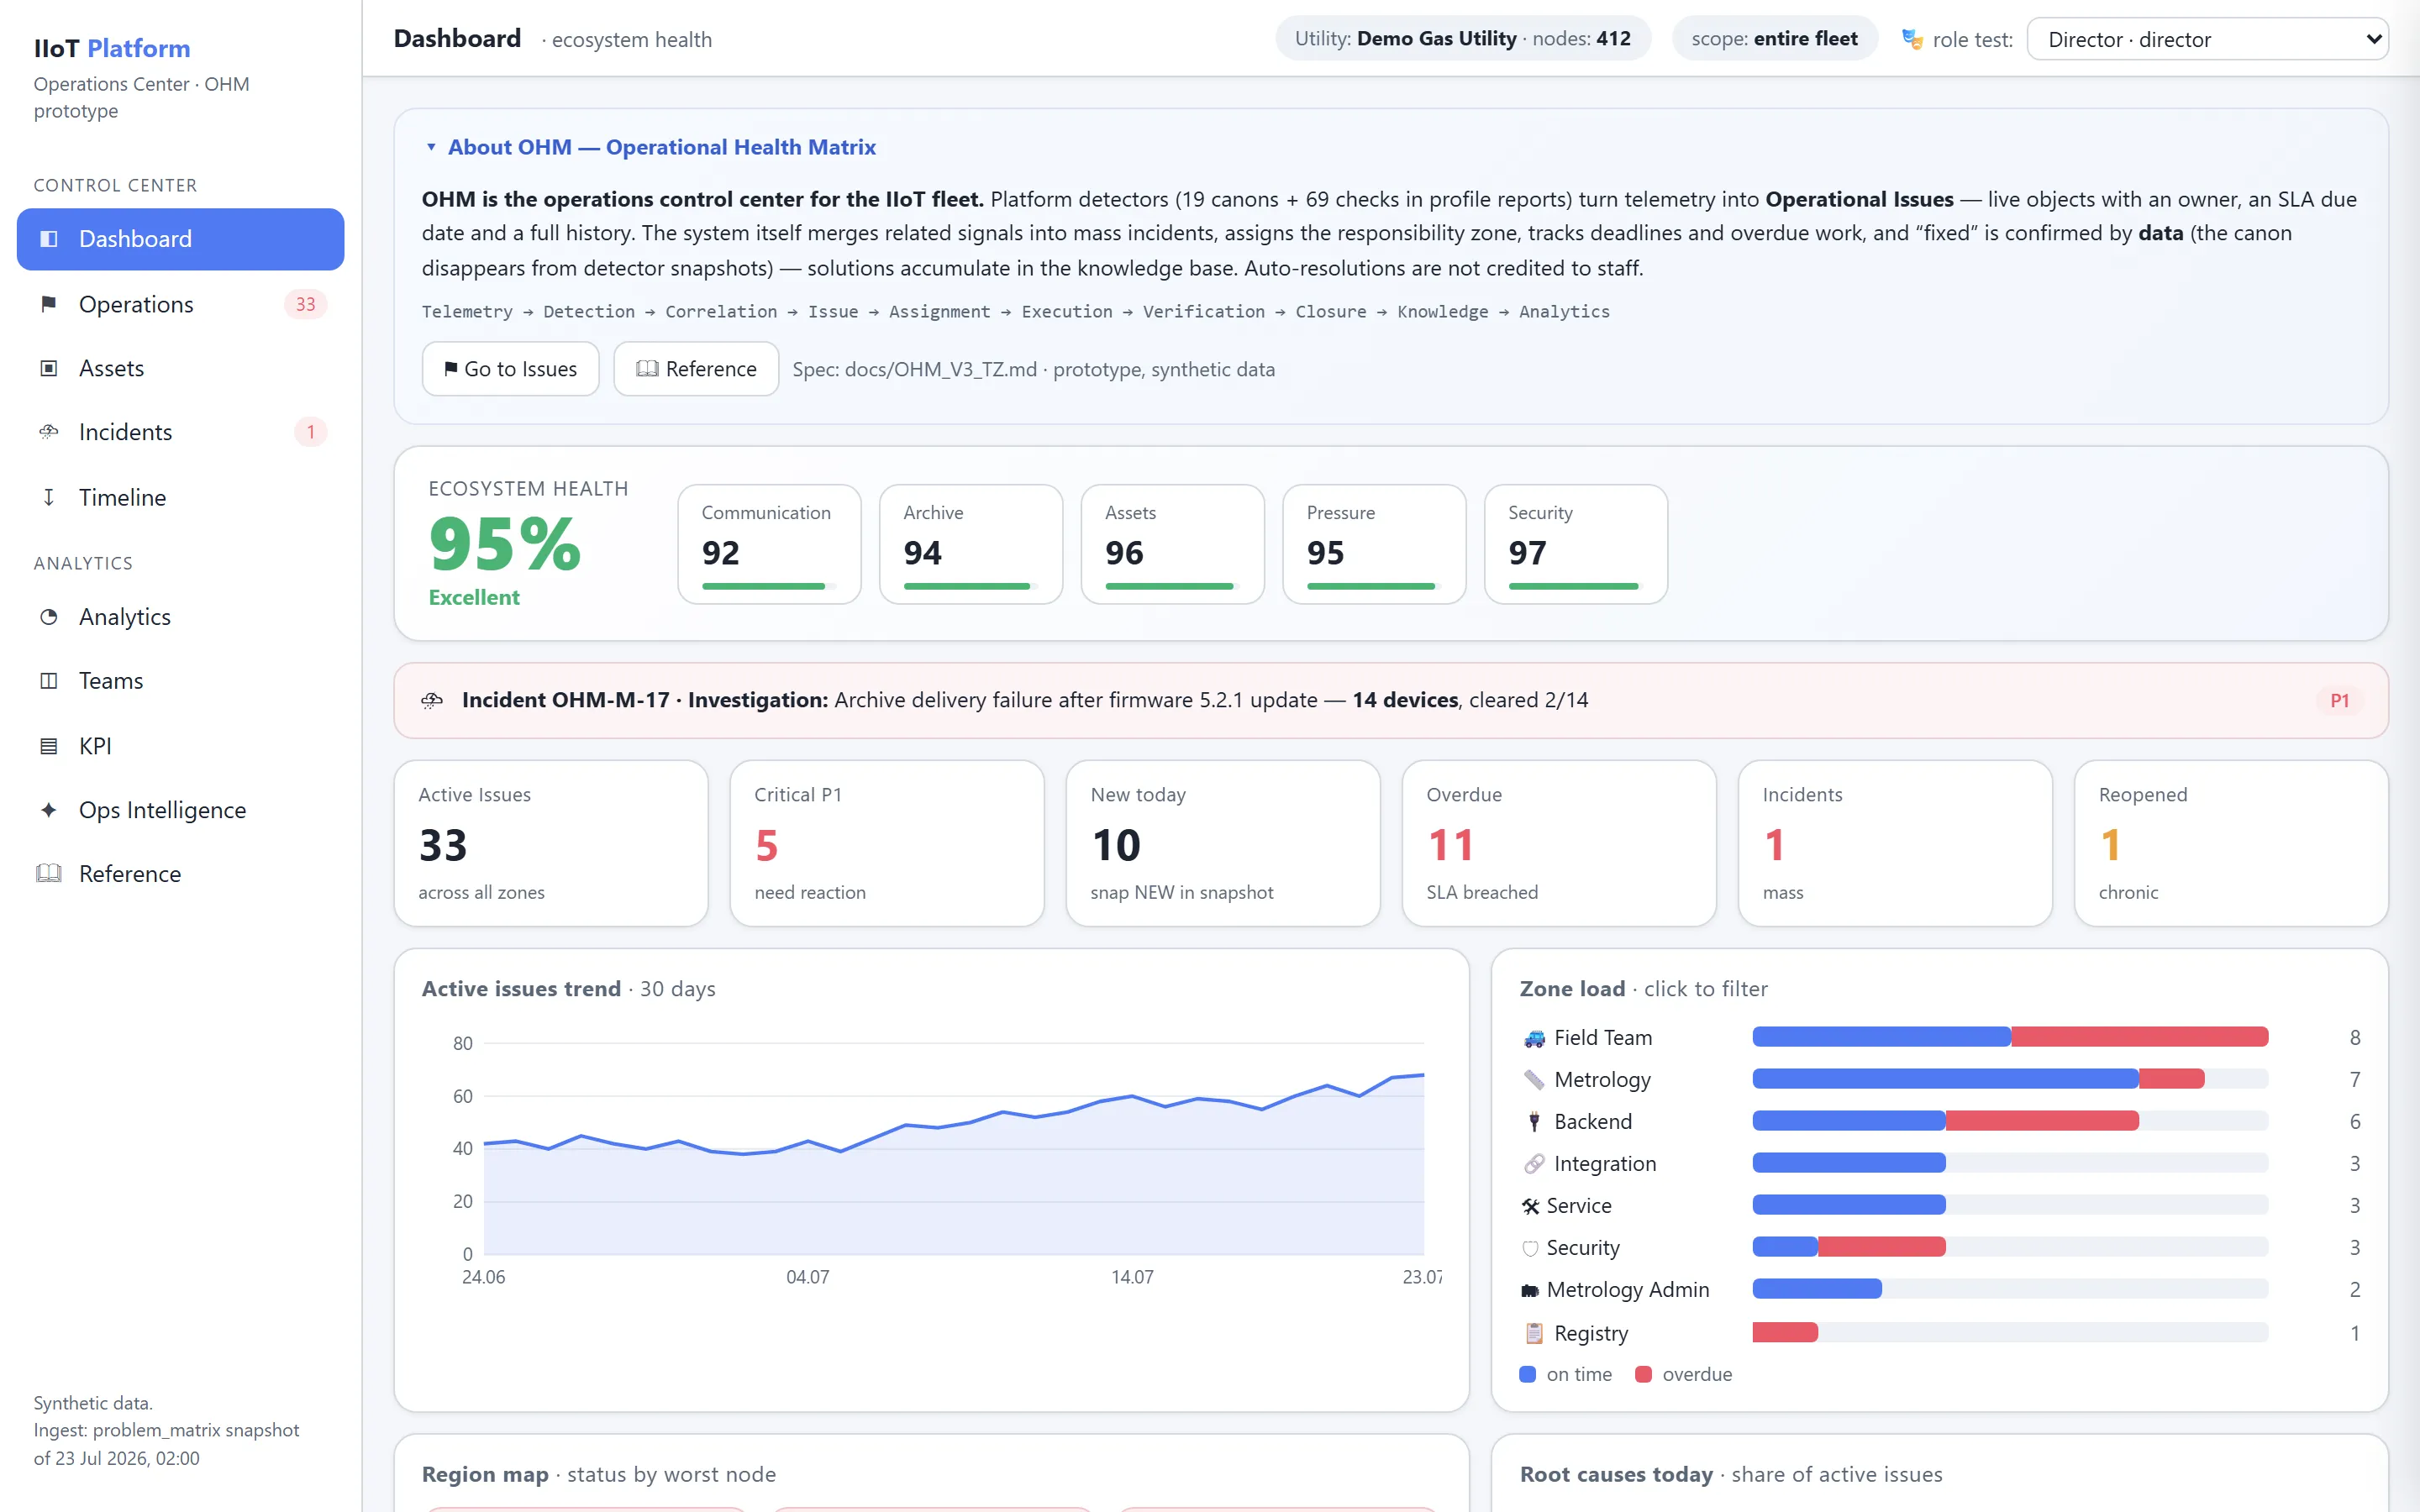Viewport: 2420px width, 1512px height.
Task: Click the Reference button next to Go to Issues
Action: point(696,369)
